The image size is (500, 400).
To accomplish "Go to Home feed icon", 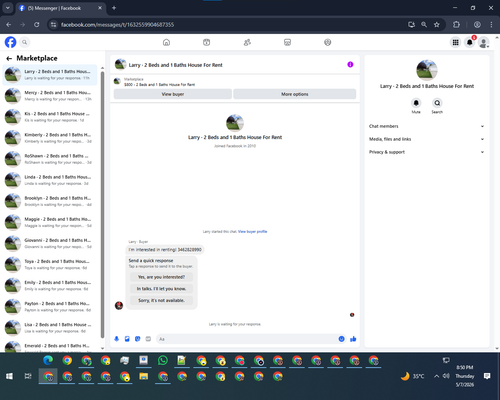I will click(x=166, y=42).
